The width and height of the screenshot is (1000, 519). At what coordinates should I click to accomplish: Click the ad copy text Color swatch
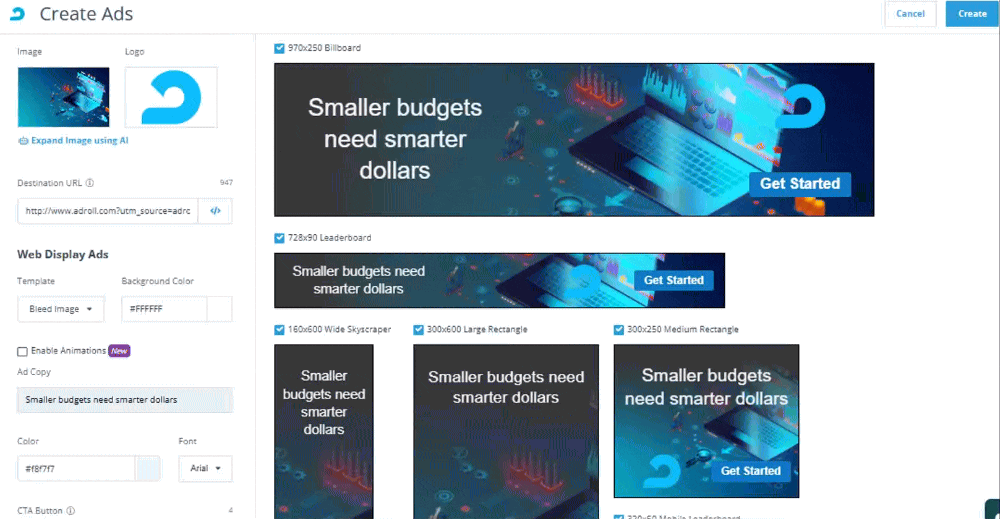coord(148,468)
